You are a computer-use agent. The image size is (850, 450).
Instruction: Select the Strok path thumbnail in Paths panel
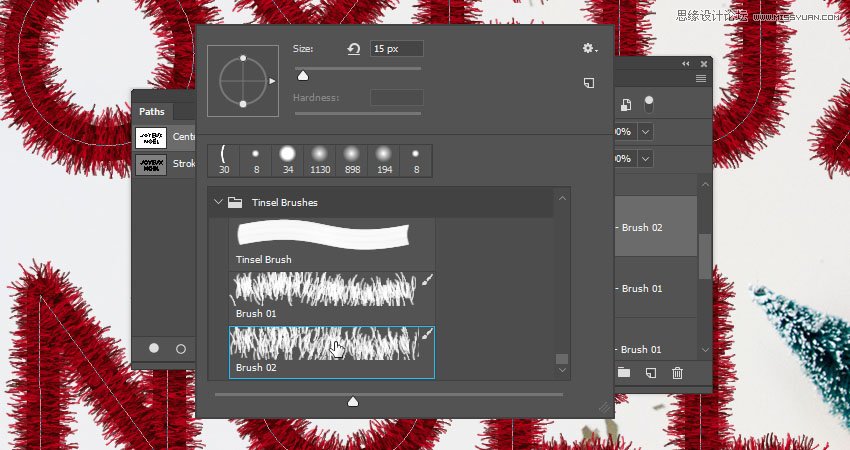[151, 165]
